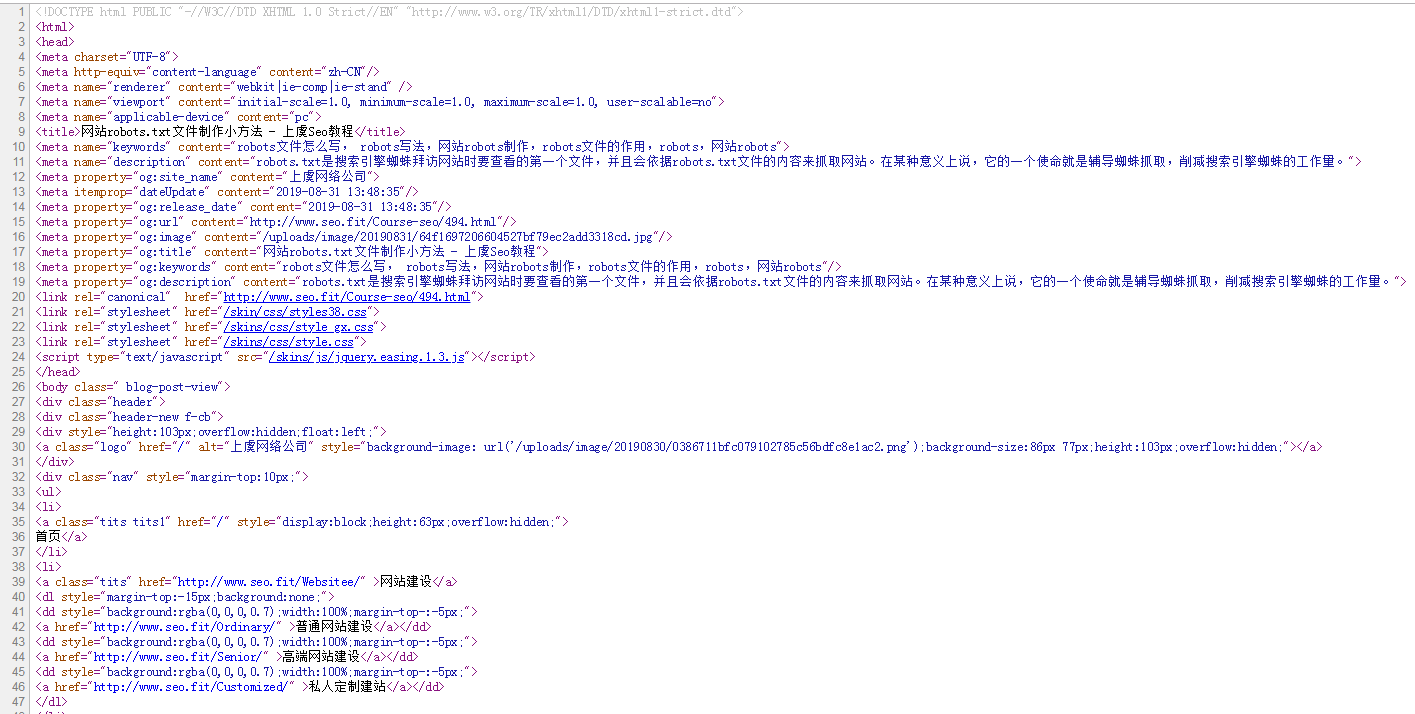
Task: Click the title tag text on line 9
Action: (220, 132)
